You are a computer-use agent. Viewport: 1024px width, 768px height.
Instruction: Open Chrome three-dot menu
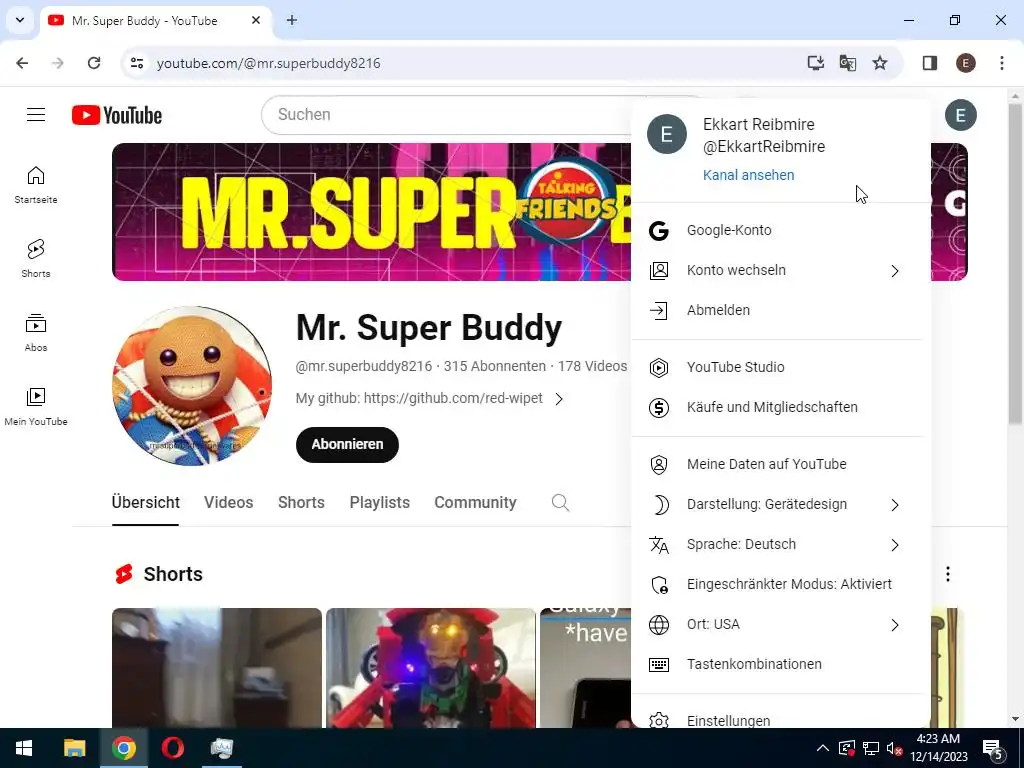point(1002,63)
